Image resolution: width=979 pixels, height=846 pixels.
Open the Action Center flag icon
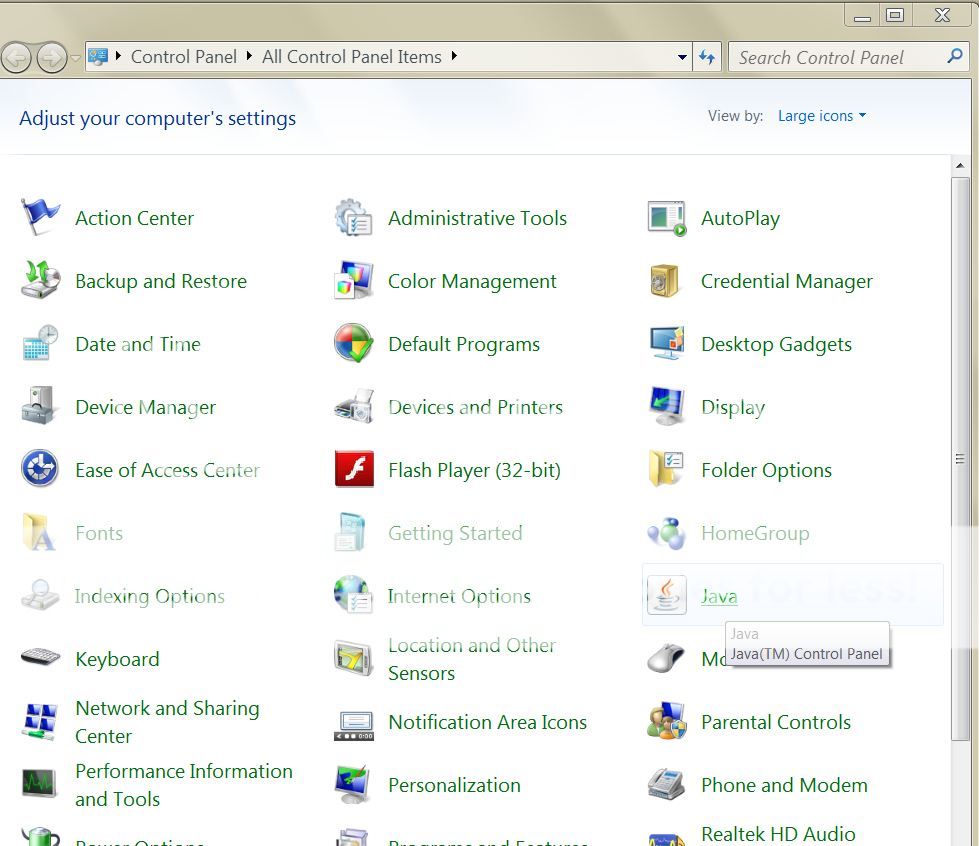point(41,217)
